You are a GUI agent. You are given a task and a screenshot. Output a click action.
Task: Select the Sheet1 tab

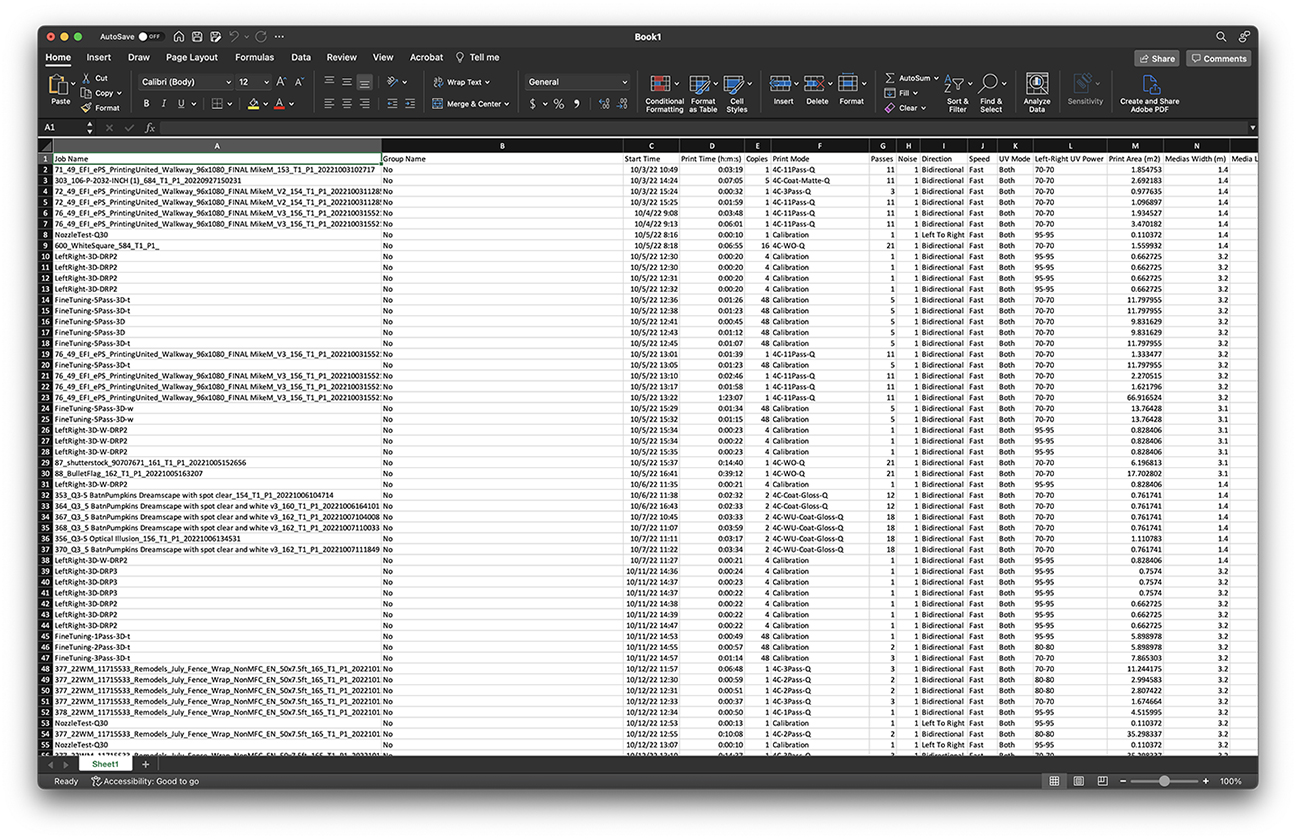tap(105, 764)
